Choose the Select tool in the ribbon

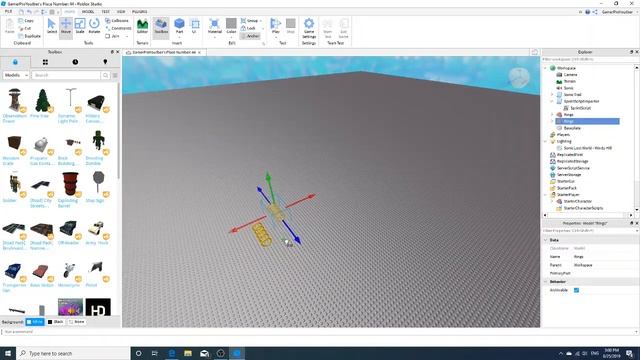[52, 26]
